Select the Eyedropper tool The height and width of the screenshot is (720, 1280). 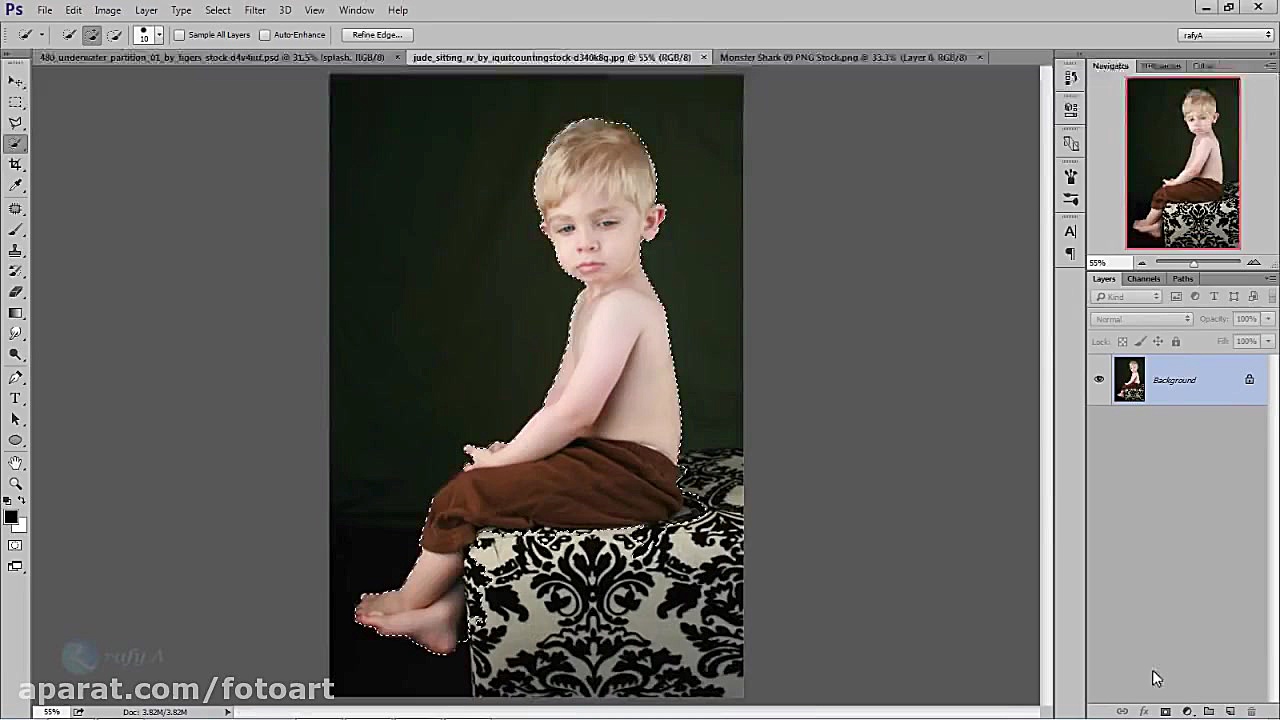[x=16, y=186]
